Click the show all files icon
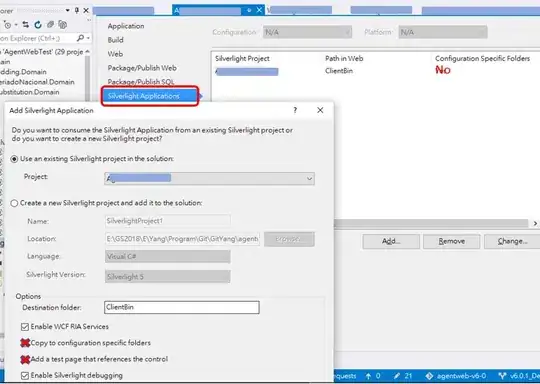Image resolution: width=540 pixels, height=384 pixels. [x=62, y=24]
